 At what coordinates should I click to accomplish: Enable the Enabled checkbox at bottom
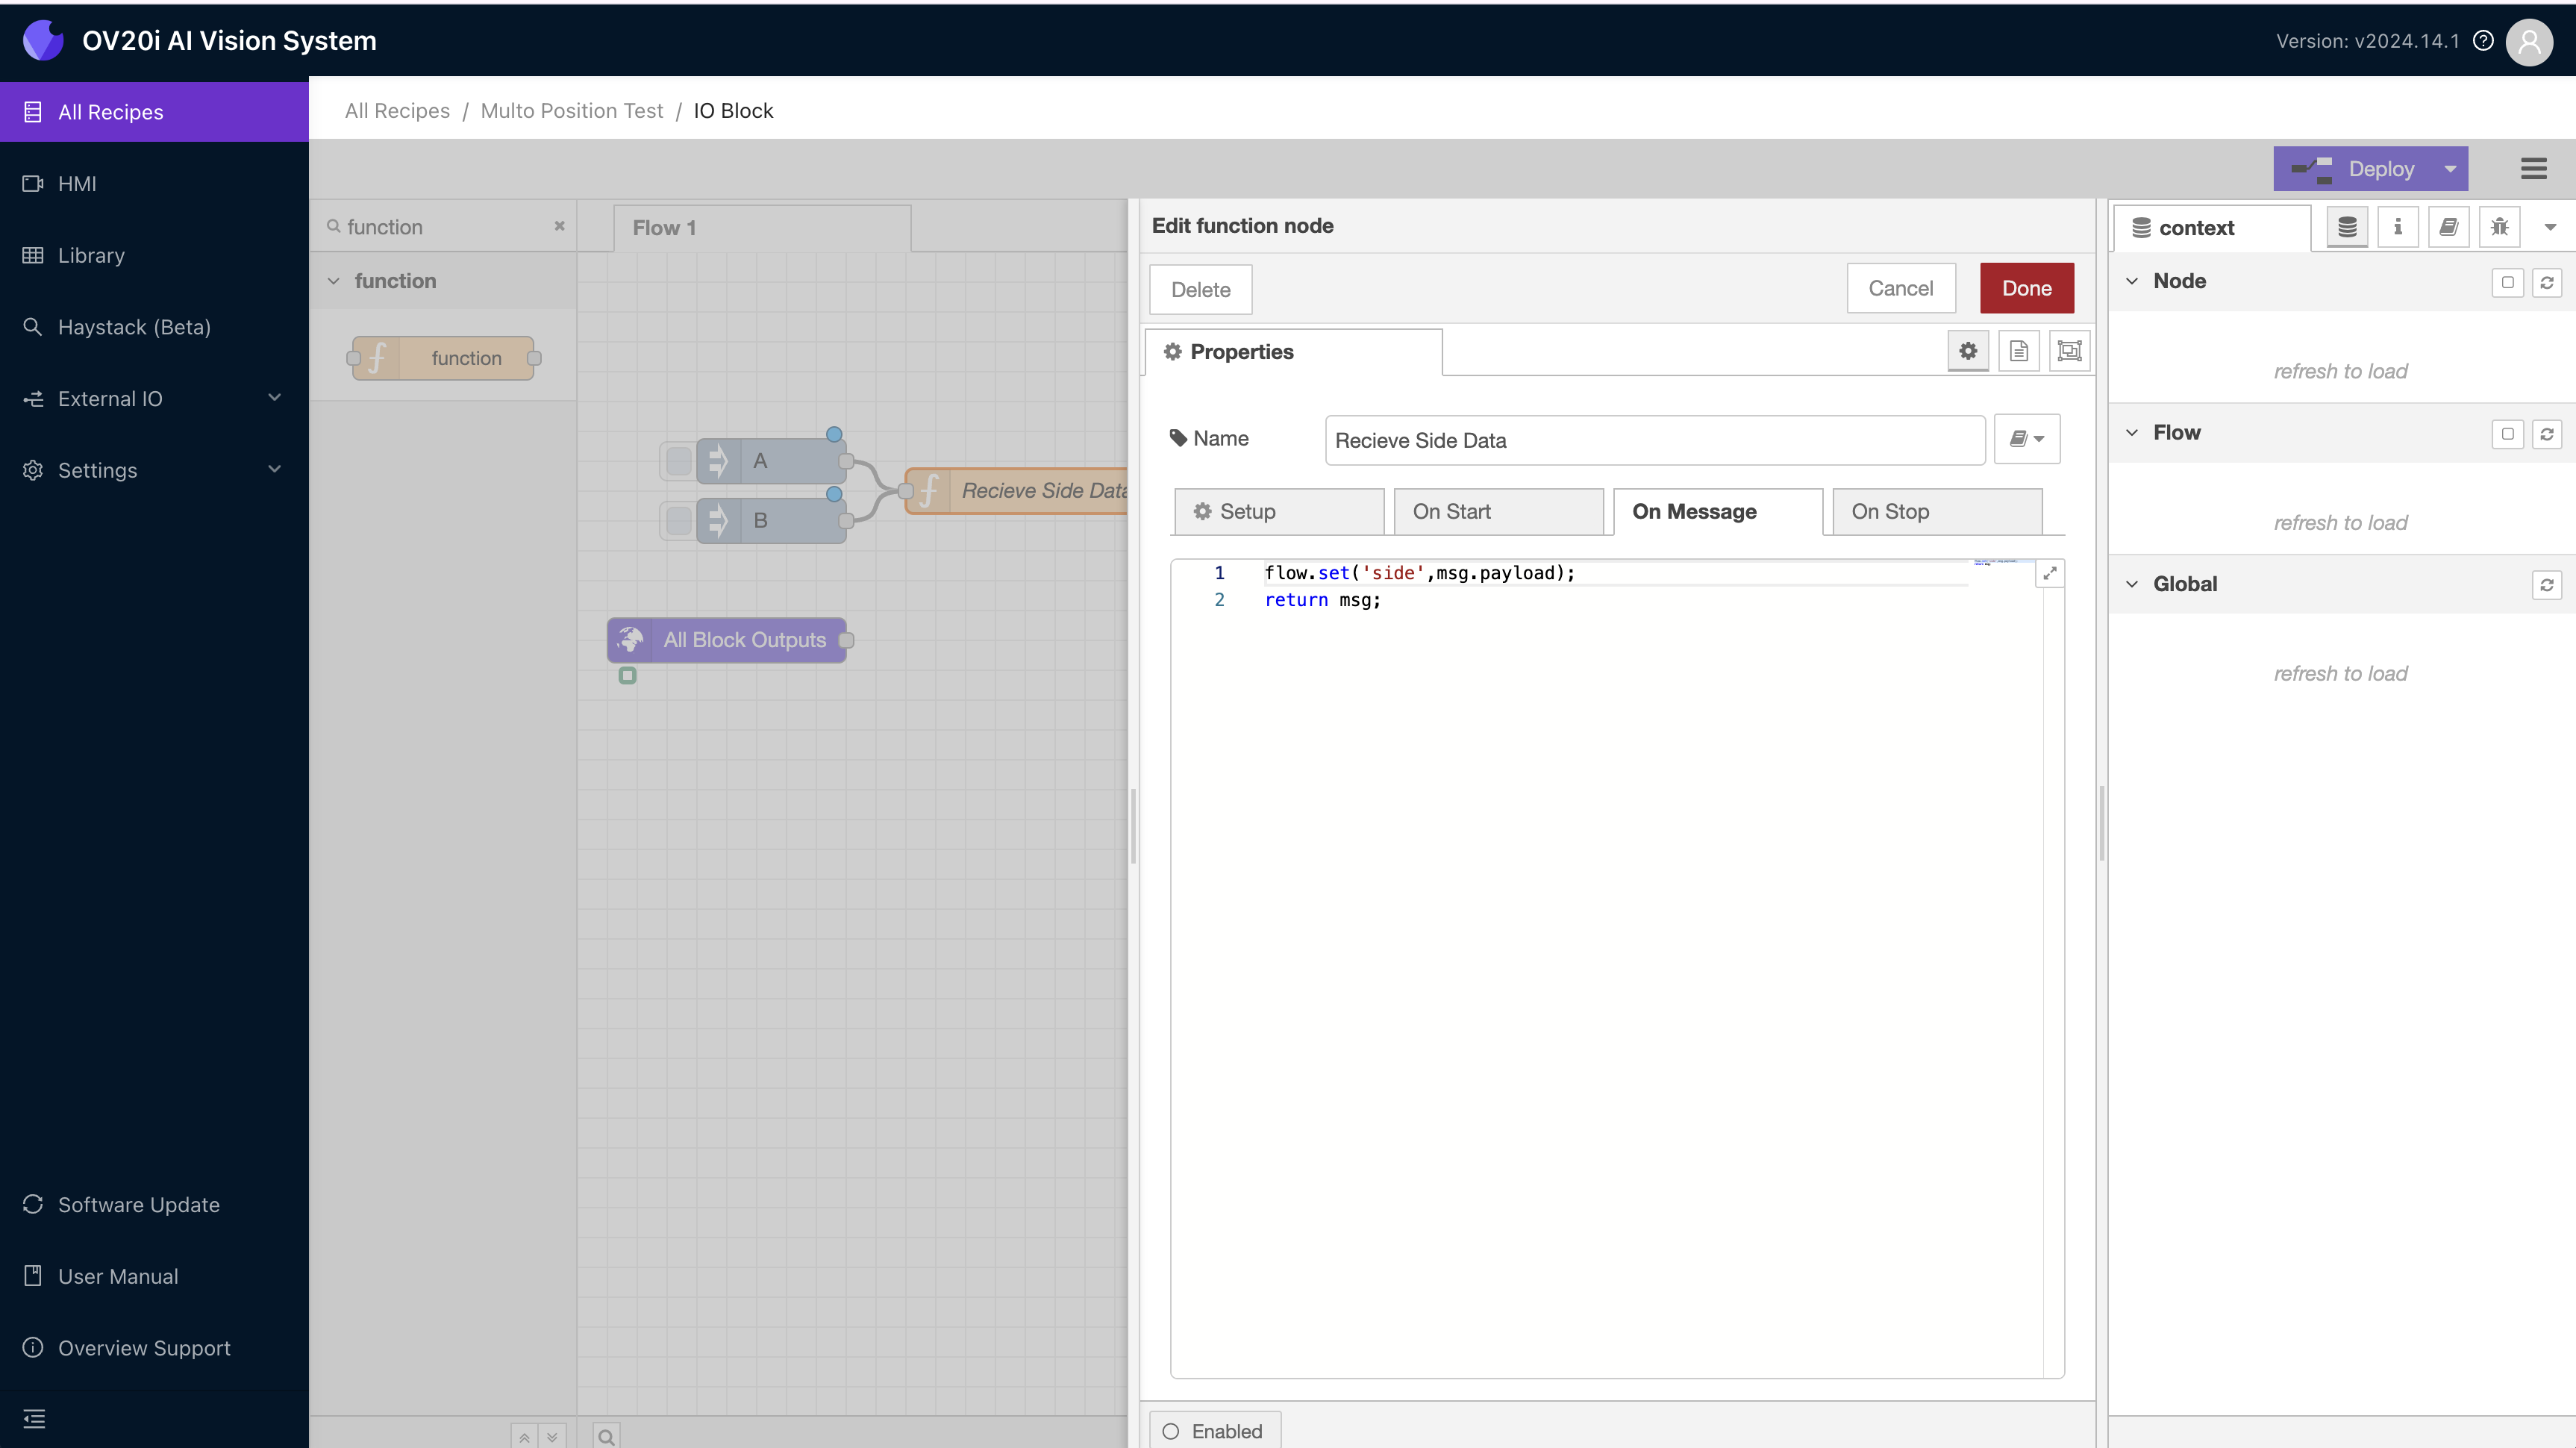pyautogui.click(x=1170, y=1431)
